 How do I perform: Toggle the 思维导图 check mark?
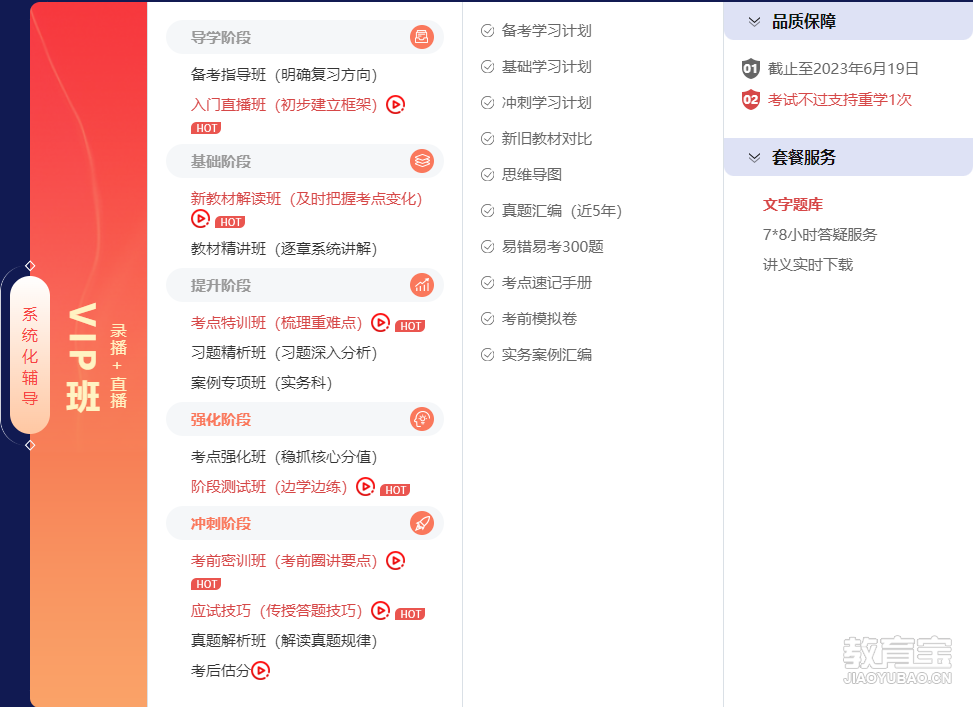point(488,175)
